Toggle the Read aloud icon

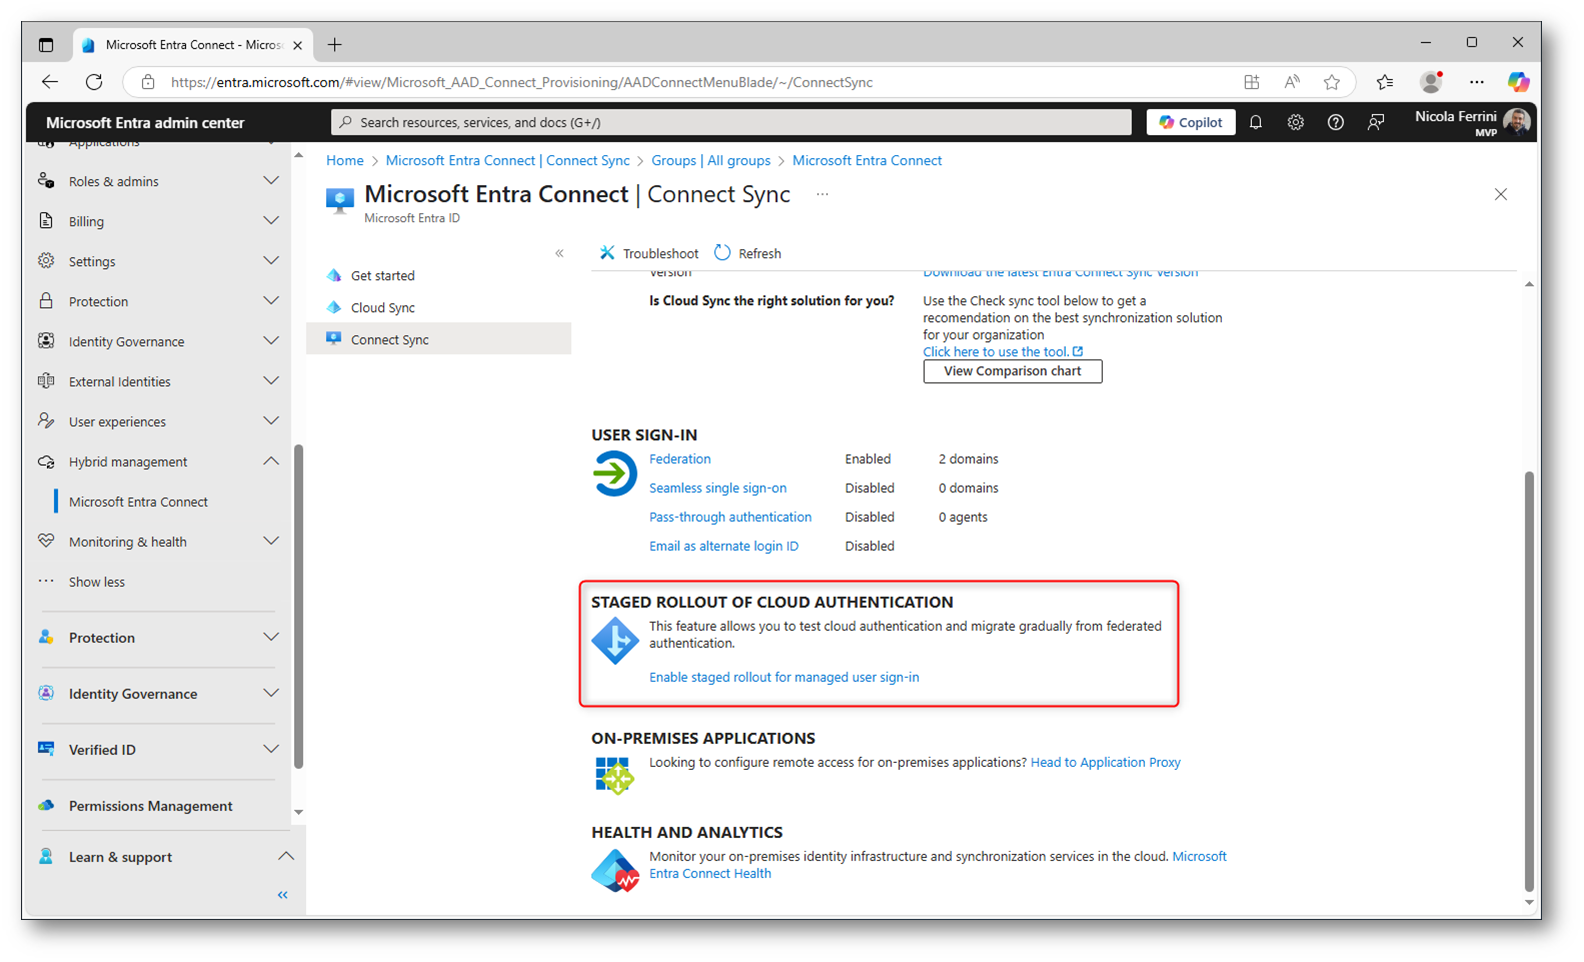point(1292,82)
